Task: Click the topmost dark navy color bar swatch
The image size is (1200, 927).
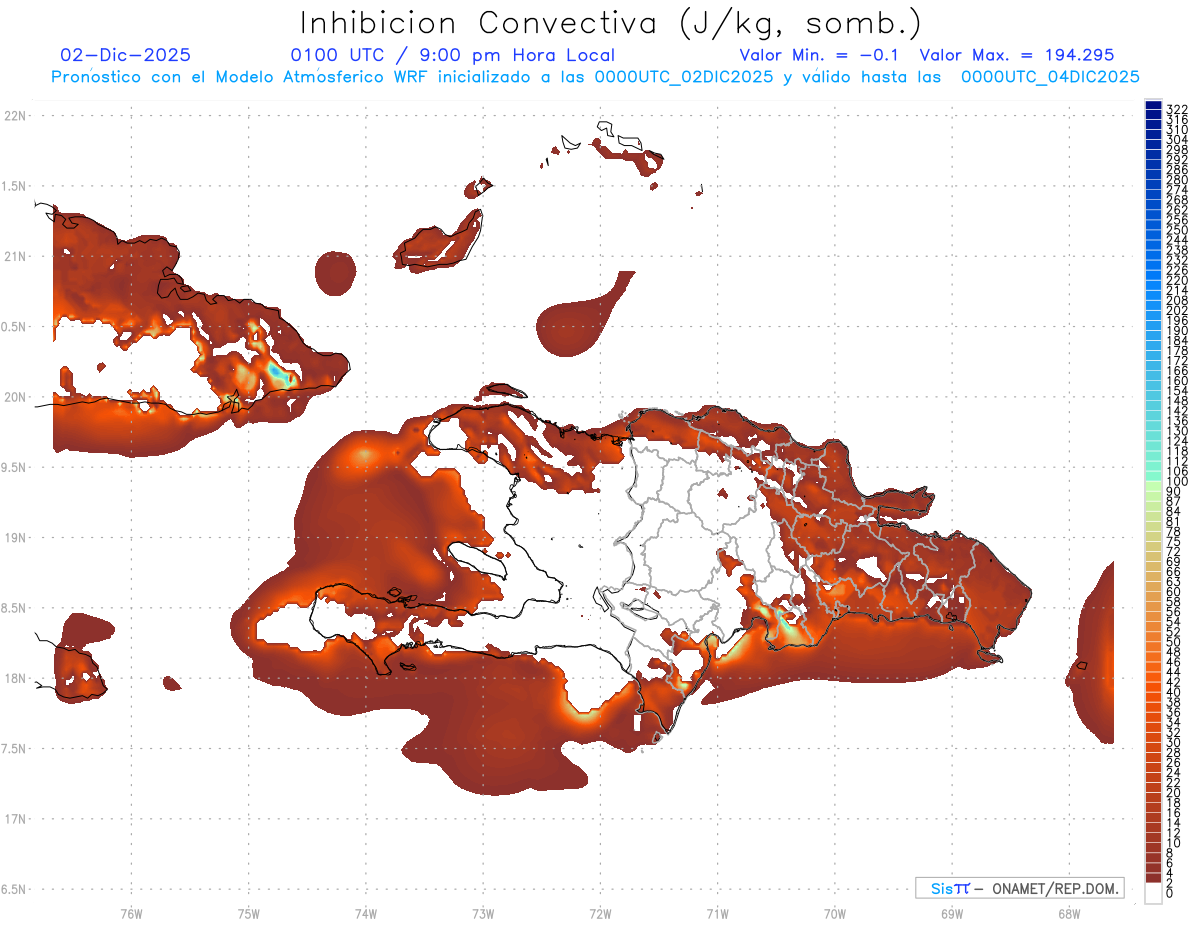Action: point(1153,104)
